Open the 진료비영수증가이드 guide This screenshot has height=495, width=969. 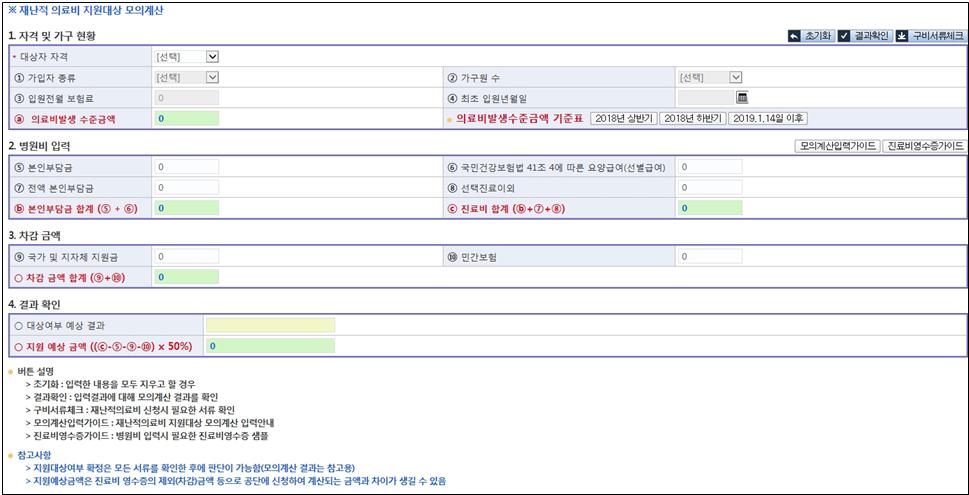tap(924, 146)
